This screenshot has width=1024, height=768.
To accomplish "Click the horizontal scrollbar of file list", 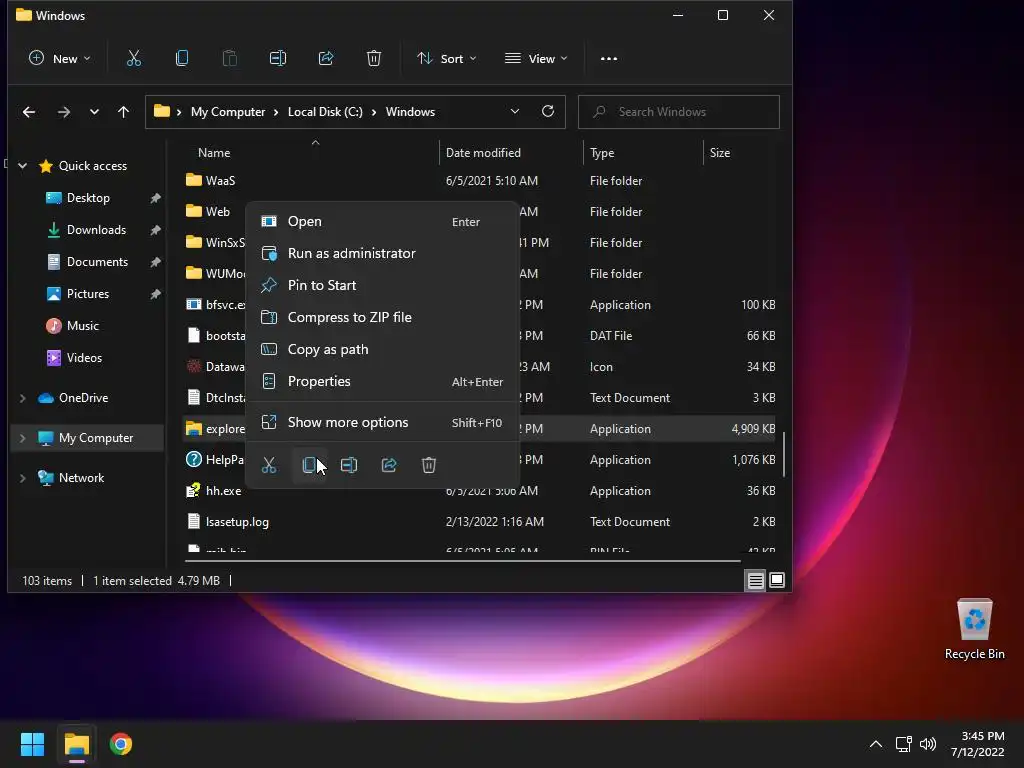I will pos(462,560).
